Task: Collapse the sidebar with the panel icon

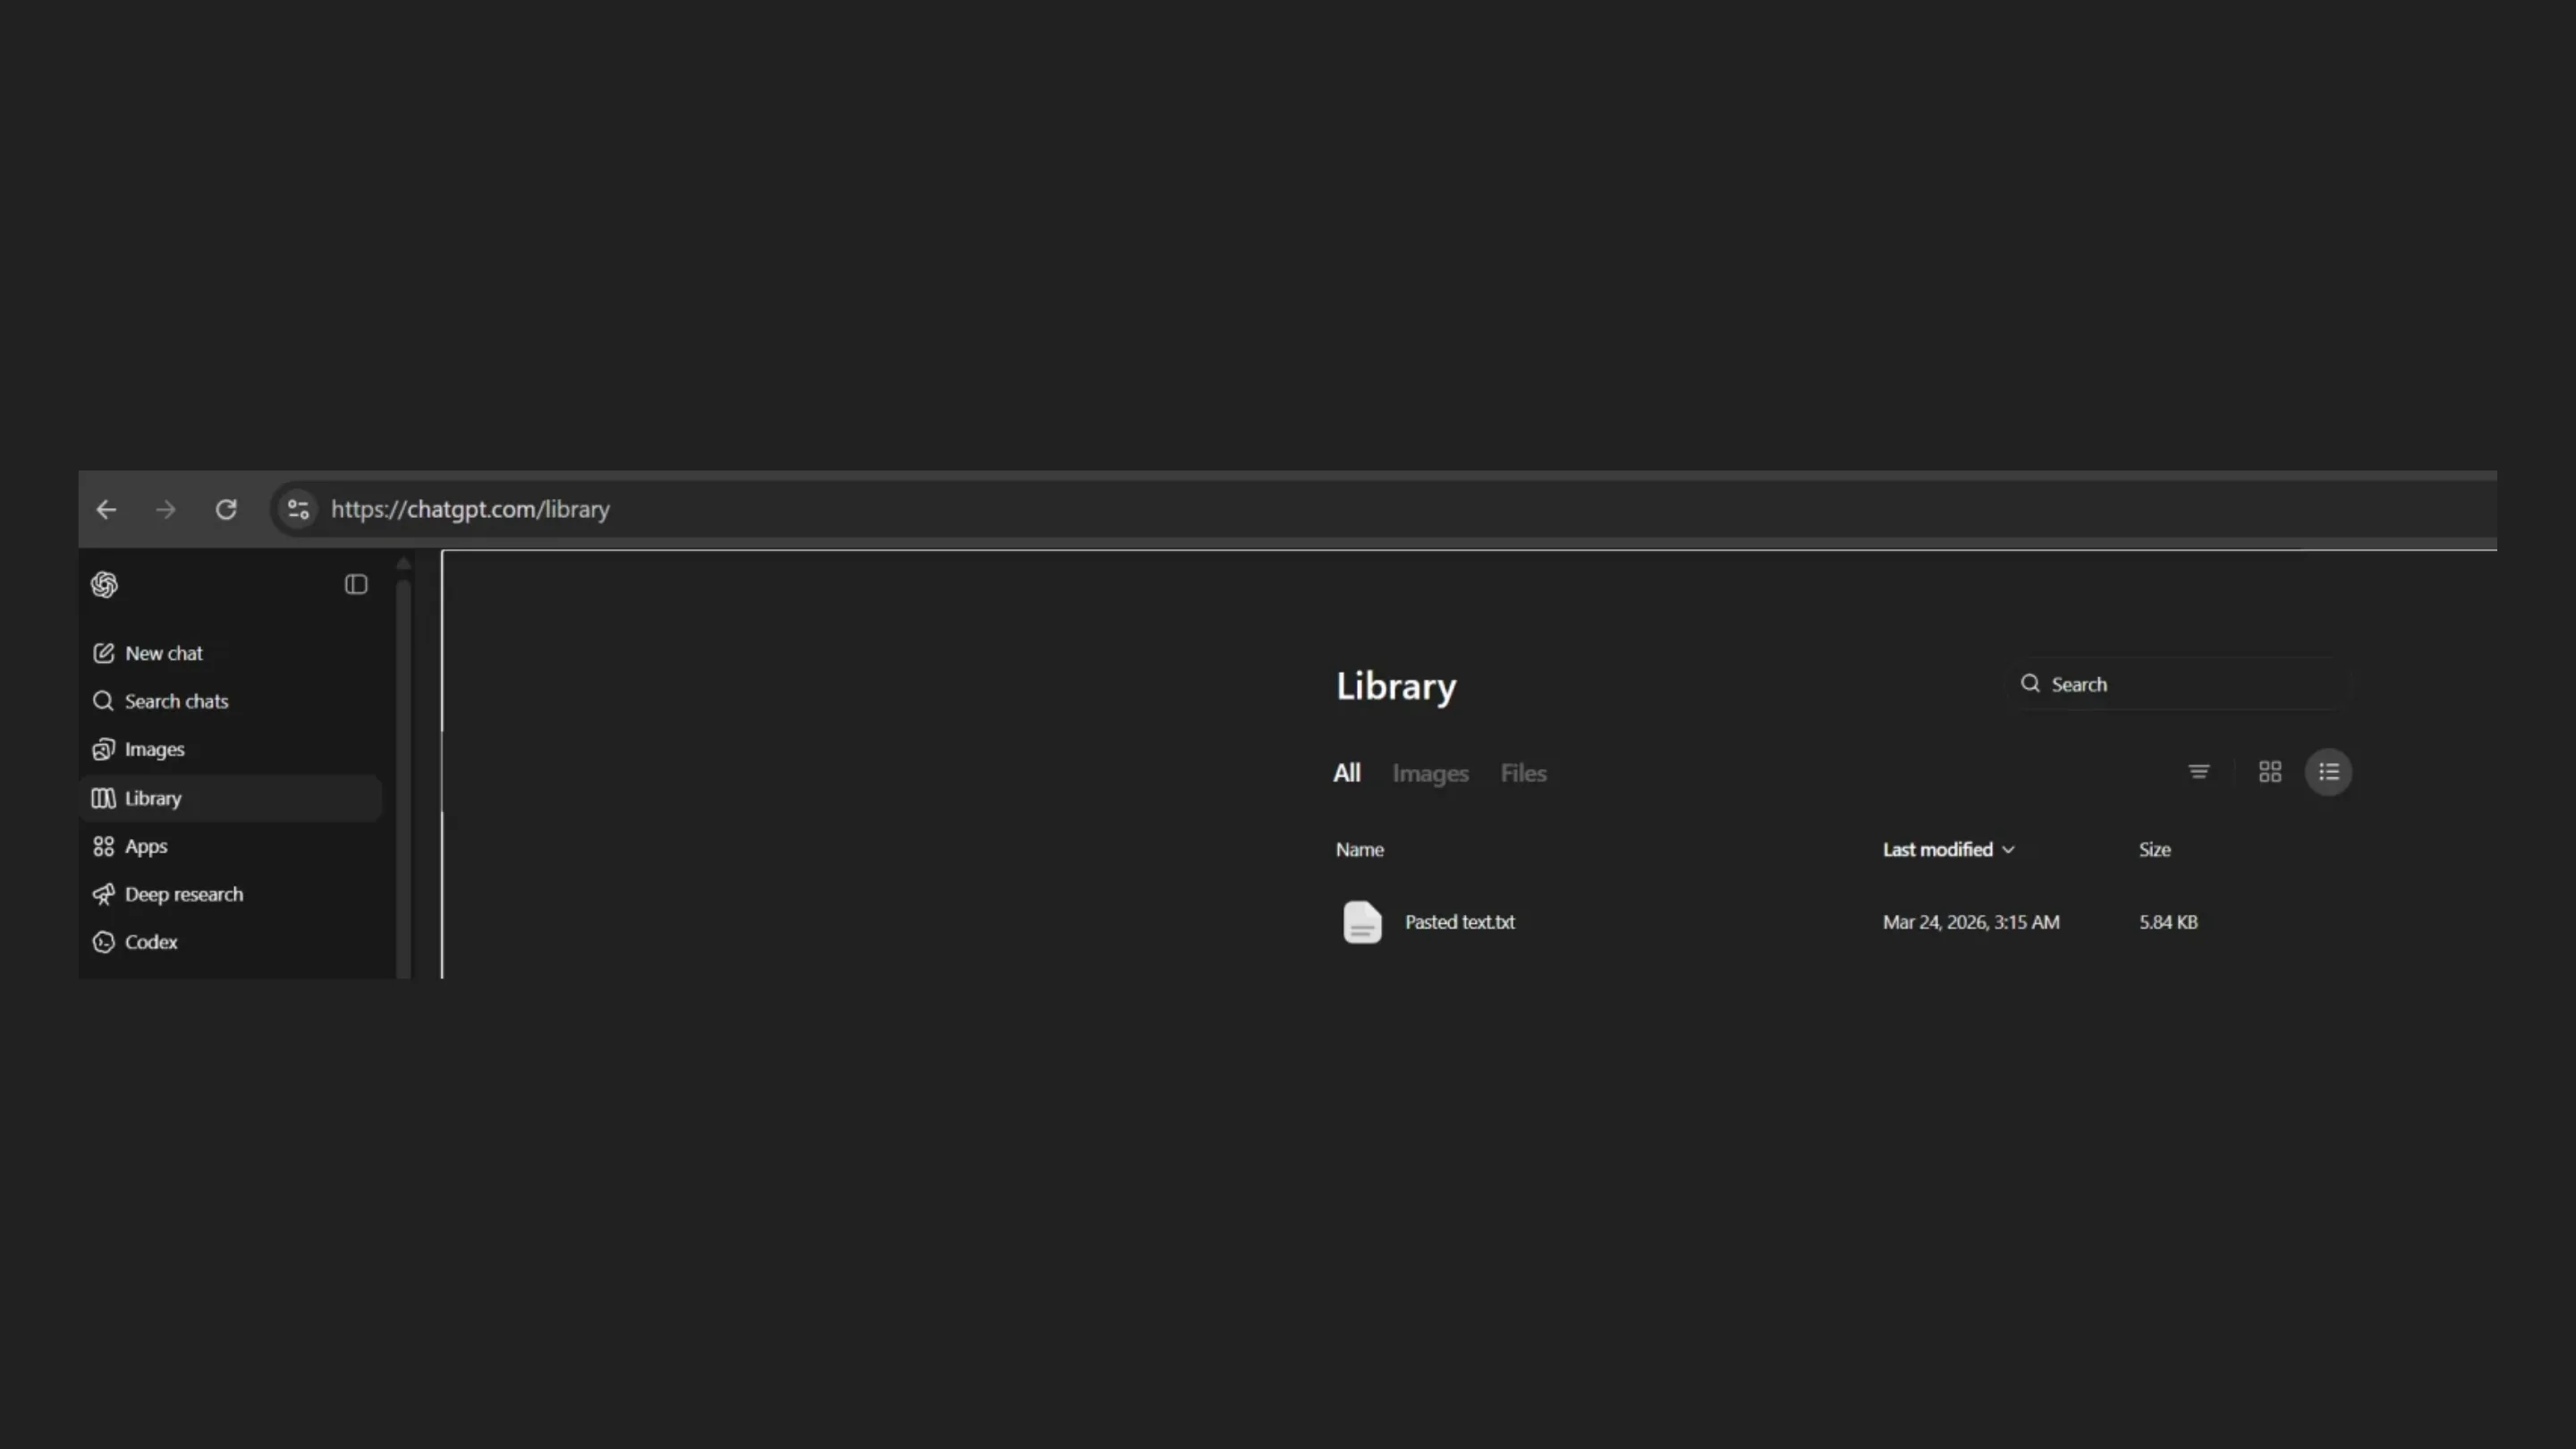Action: click(356, 585)
